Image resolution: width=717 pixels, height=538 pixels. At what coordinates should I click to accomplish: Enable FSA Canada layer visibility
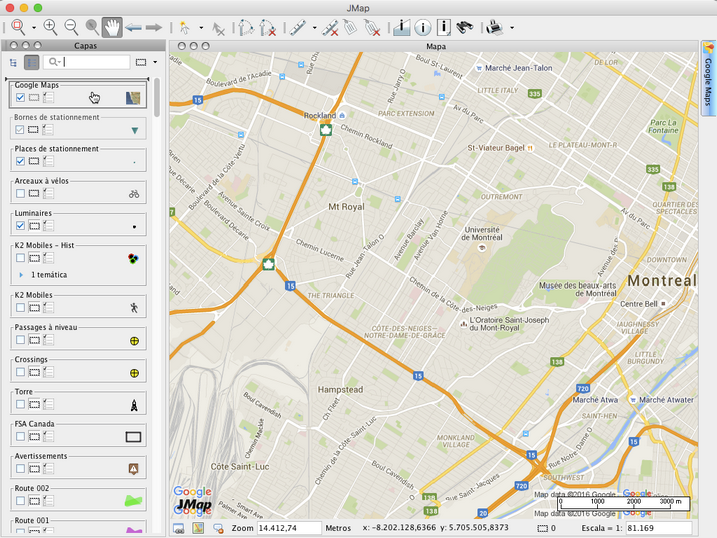[x=20, y=437]
